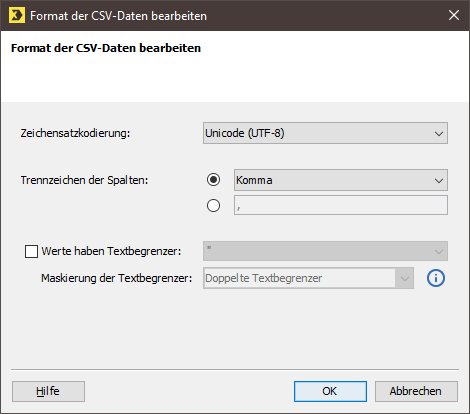Viewport: 470px width, 414px height.
Task: Open the Komma column separator dropdown
Action: pos(341,180)
